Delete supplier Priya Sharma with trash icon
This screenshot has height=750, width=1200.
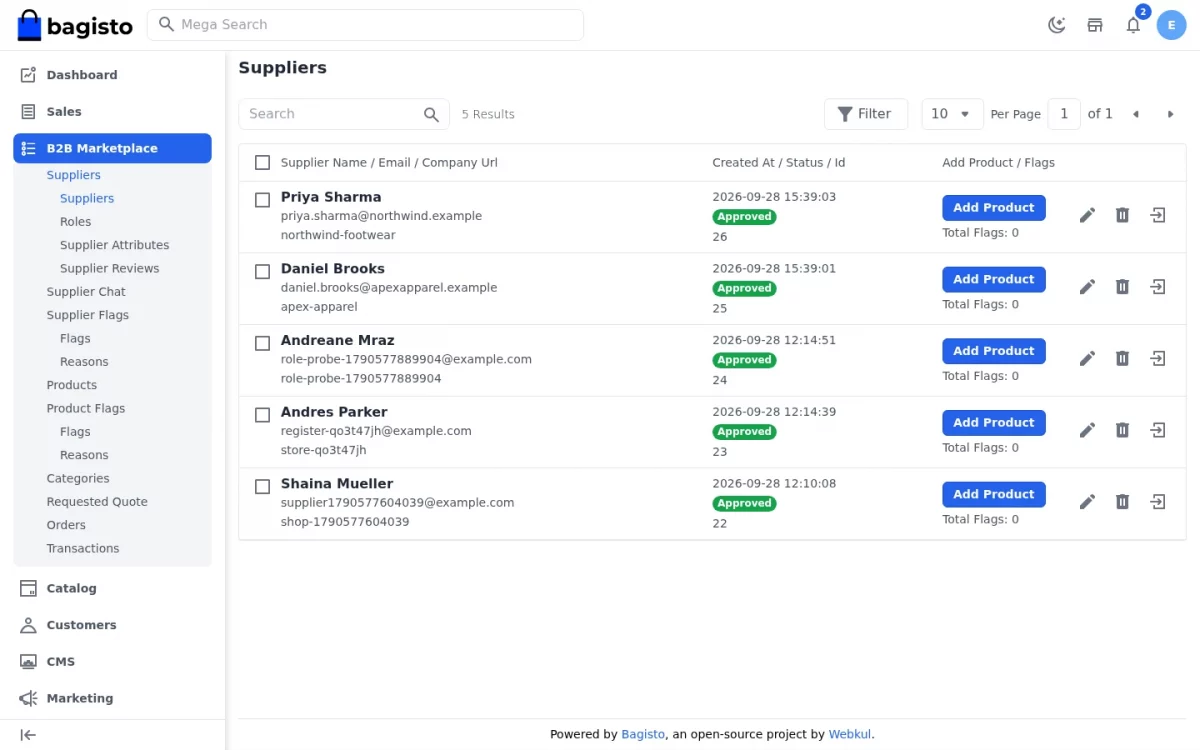(1122, 215)
